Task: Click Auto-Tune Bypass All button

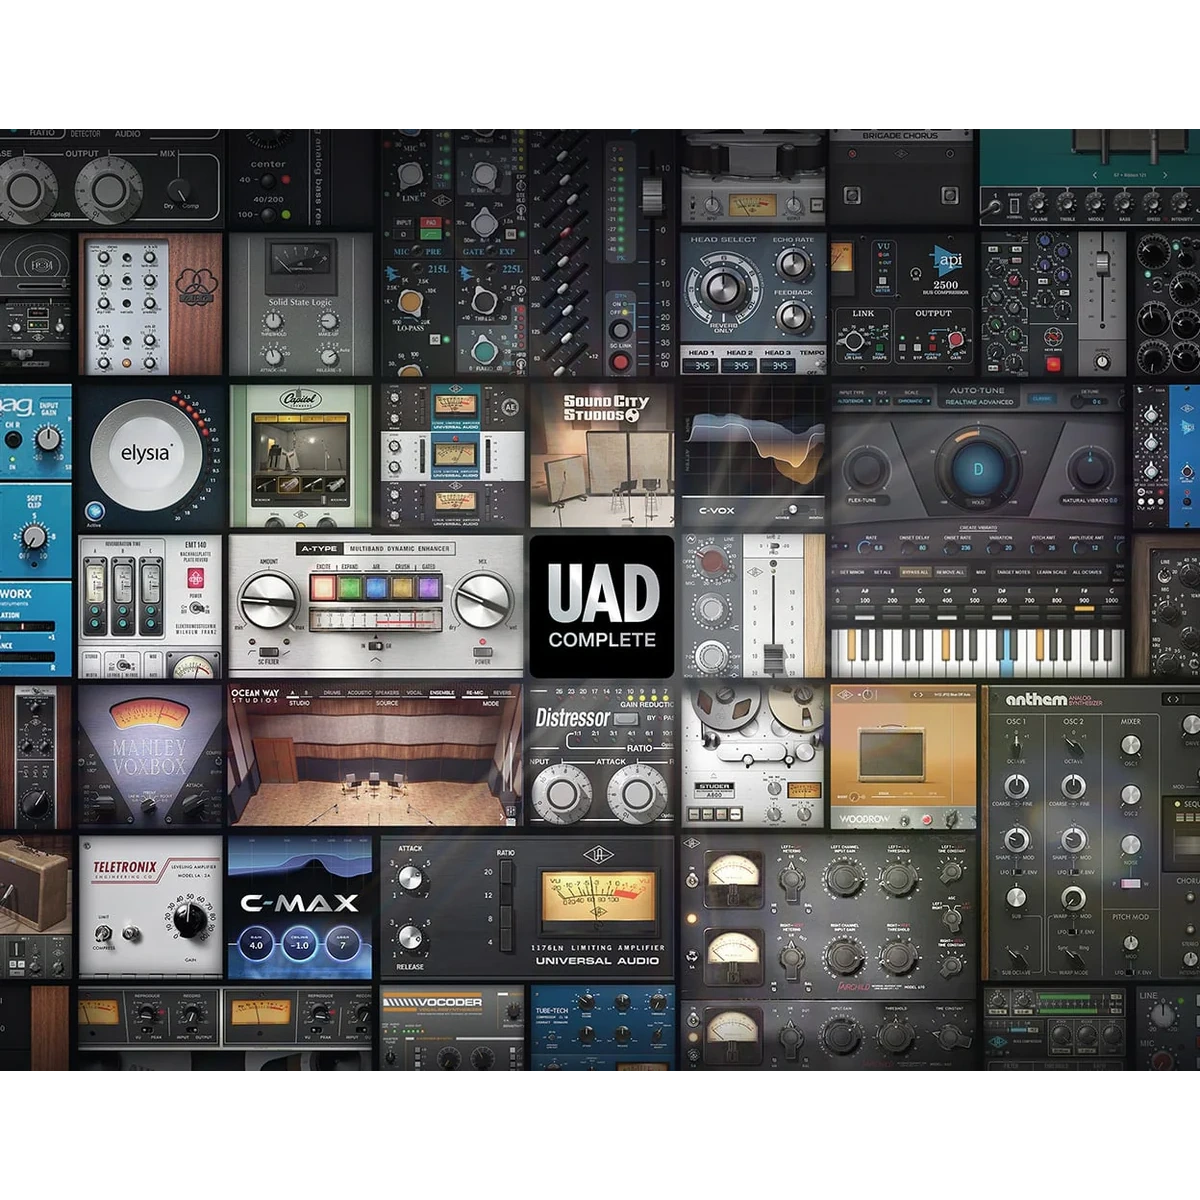Action: click(915, 572)
